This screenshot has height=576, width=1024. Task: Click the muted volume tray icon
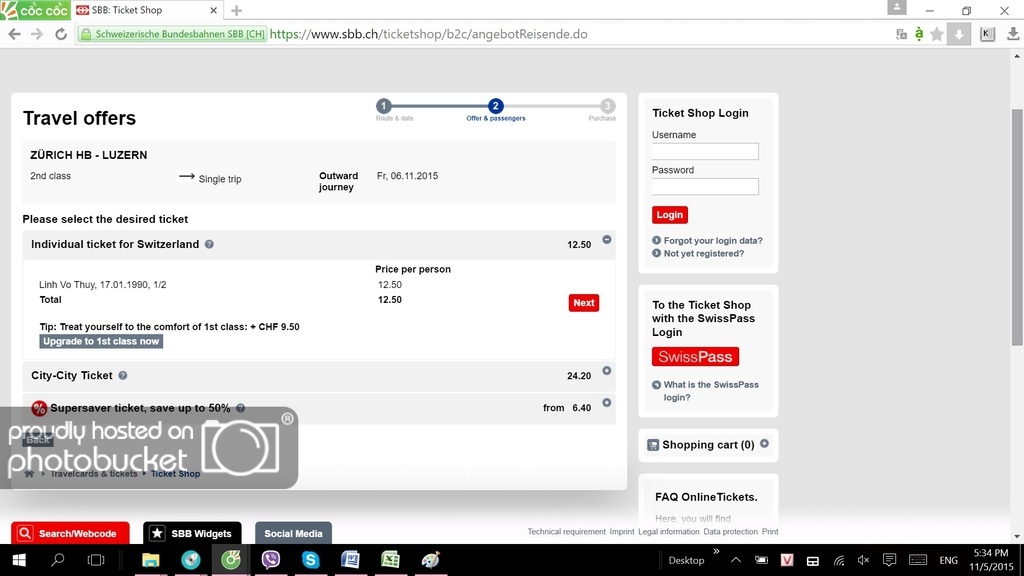pos(863,560)
